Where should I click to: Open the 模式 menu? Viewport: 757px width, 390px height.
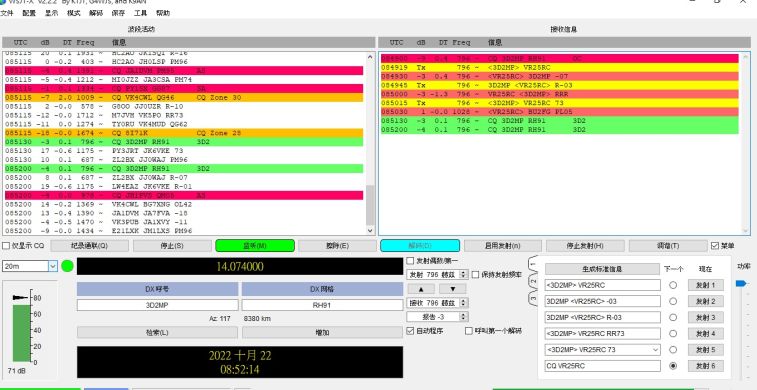pyautogui.click(x=74, y=13)
